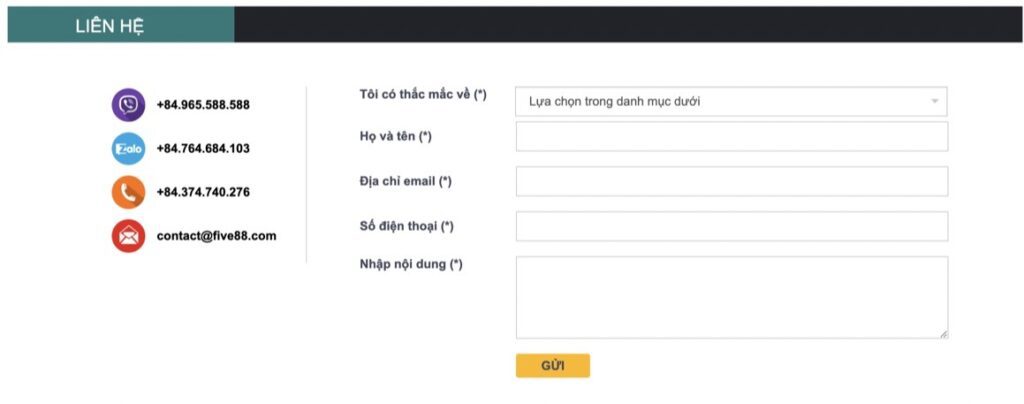The image size is (1024, 404).
Task: Click the 'Số điện thoại (*)' label
Action: coord(407,226)
